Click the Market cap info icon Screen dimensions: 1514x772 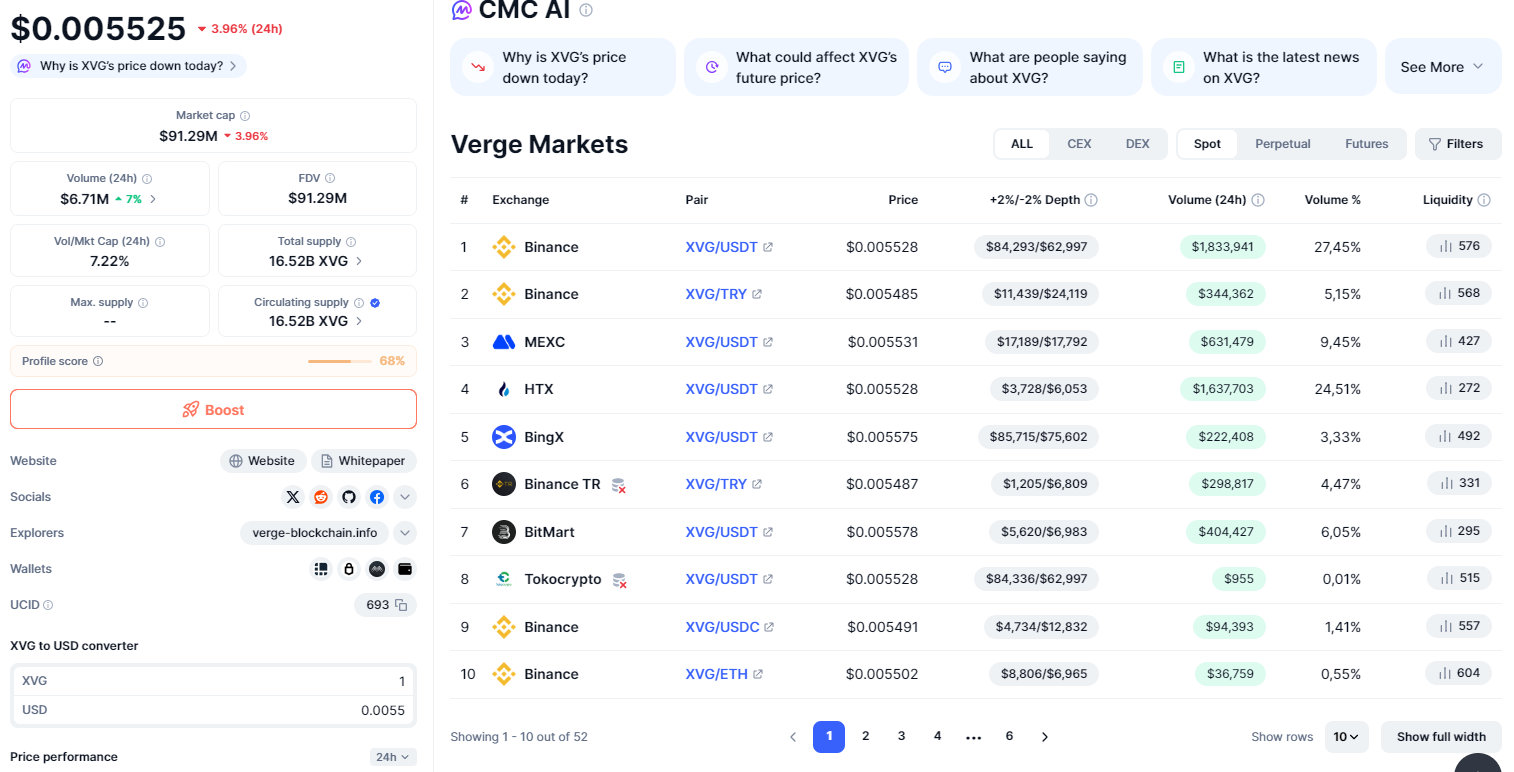[x=245, y=116]
